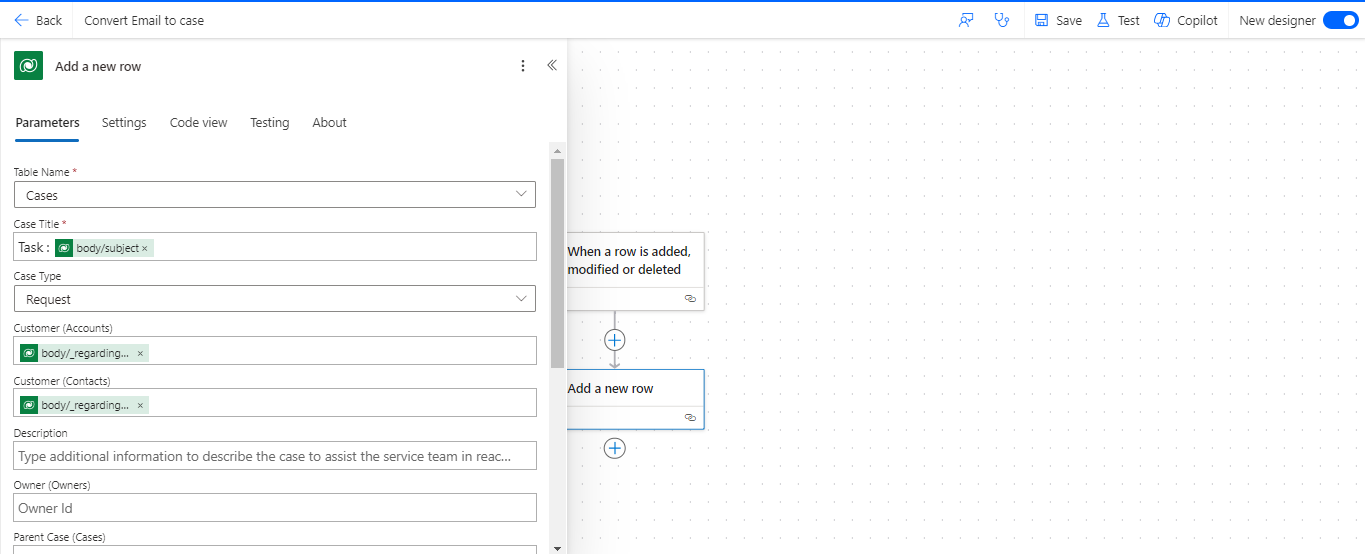The image size is (1365, 554).
Task: Collapse the side panel with double chevron
Action: pyautogui.click(x=551, y=65)
